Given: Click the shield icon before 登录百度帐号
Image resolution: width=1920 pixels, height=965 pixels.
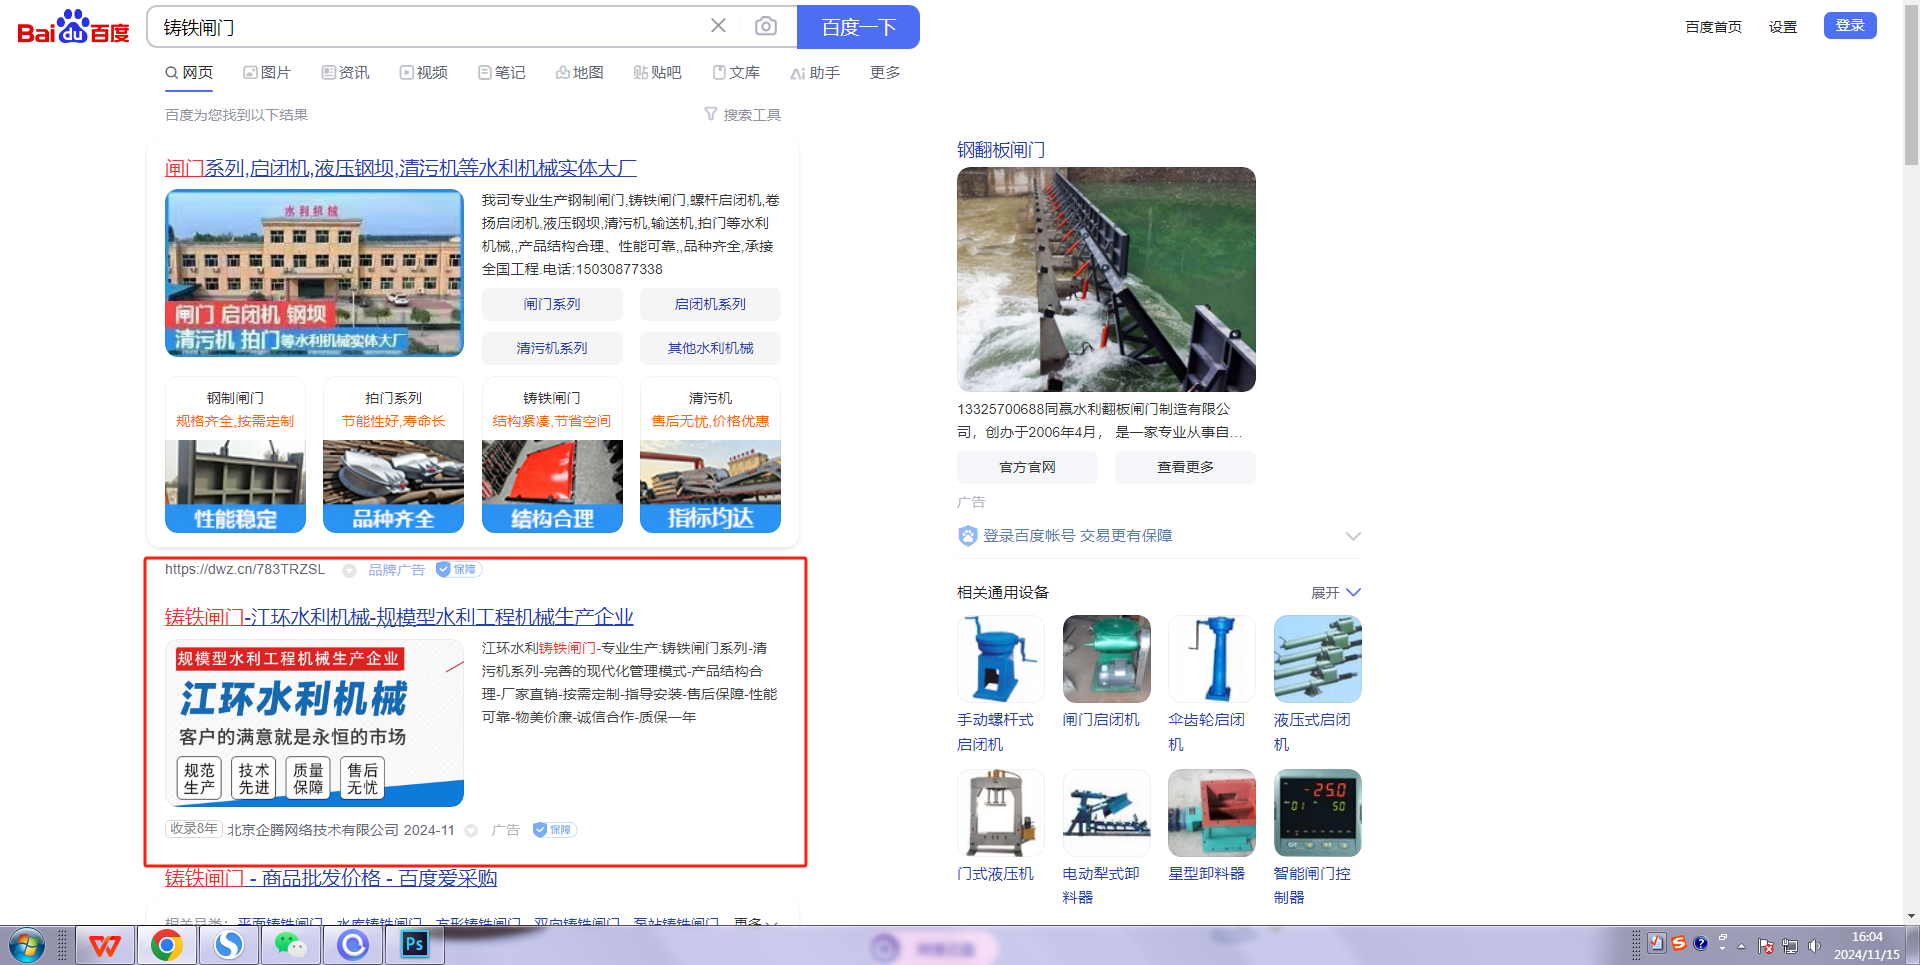Looking at the screenshot, I should pyautogui.click(x=968, y=536).
